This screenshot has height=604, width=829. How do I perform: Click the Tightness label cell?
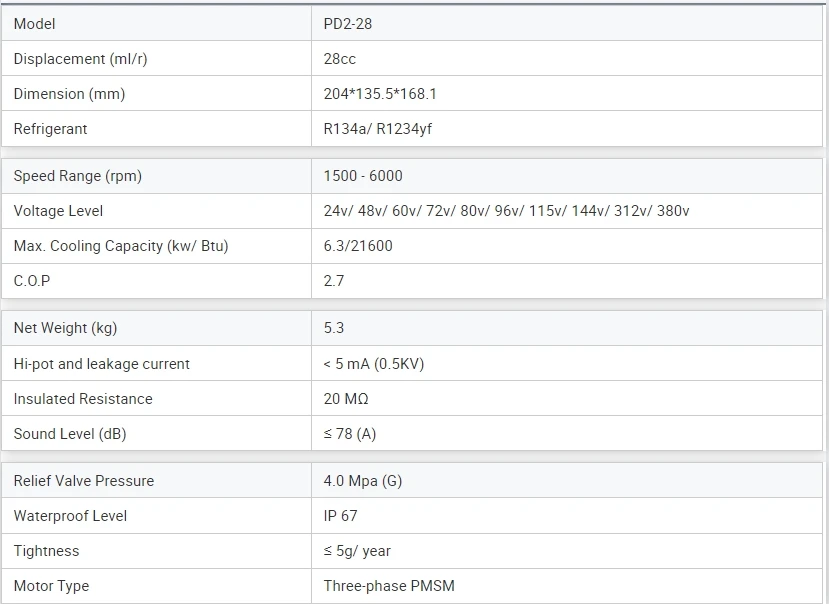pos(46,551)
